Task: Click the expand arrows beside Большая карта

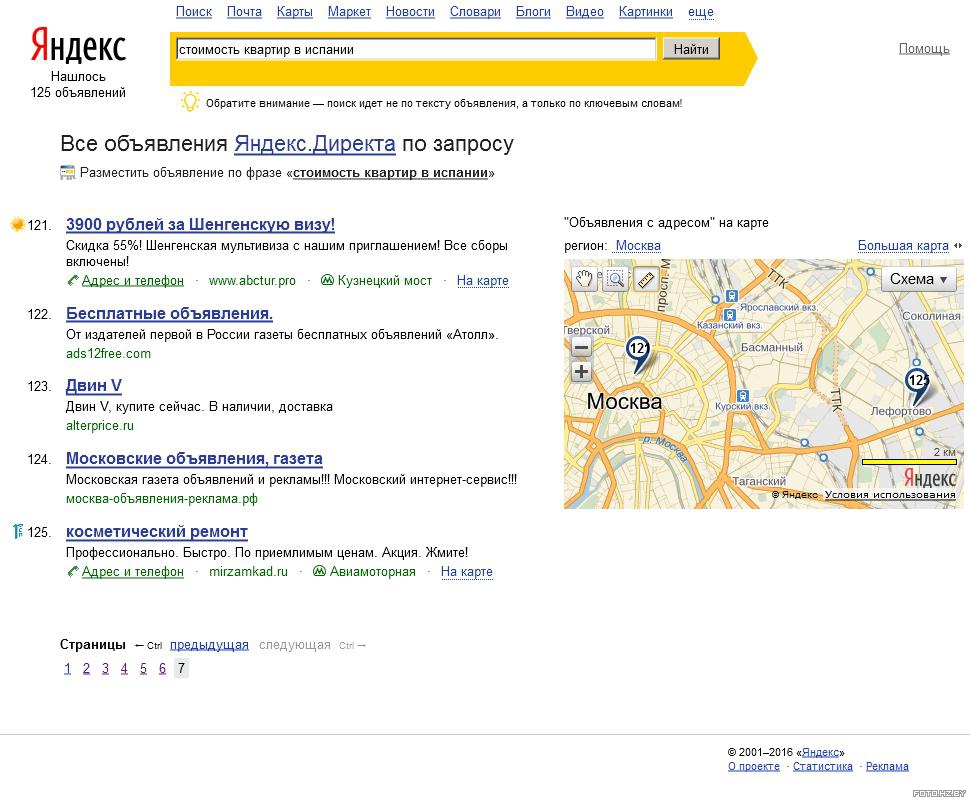Action: (x=958, y=246)
